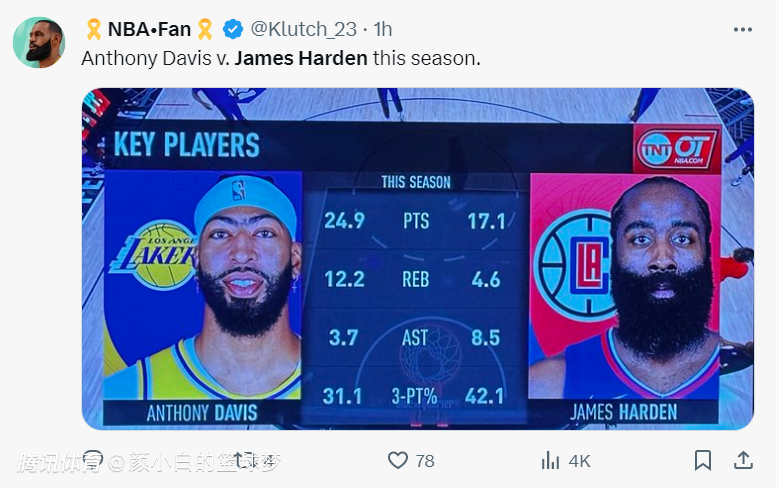Click the Lakers logo in the image

point(152,255)
